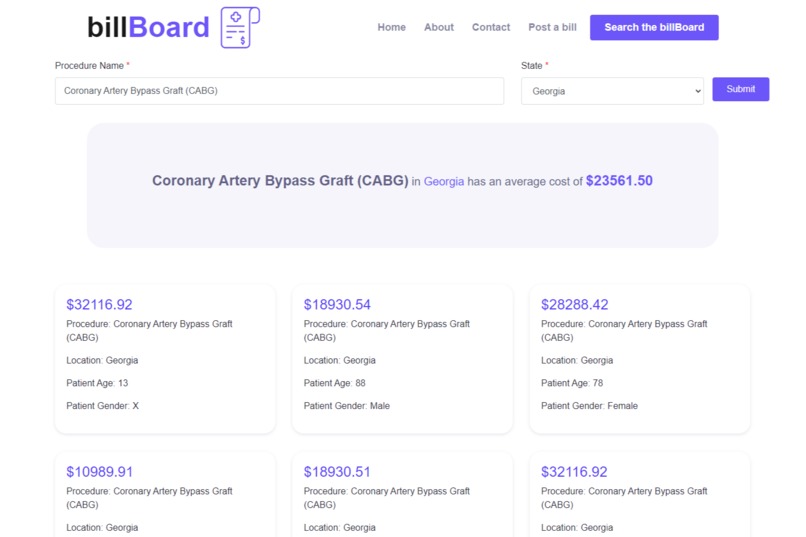Click the billBoard medical bill logo icon
The width and height of the screenshot is (806, 537).
pyautogui.click(x=240, y=27)
